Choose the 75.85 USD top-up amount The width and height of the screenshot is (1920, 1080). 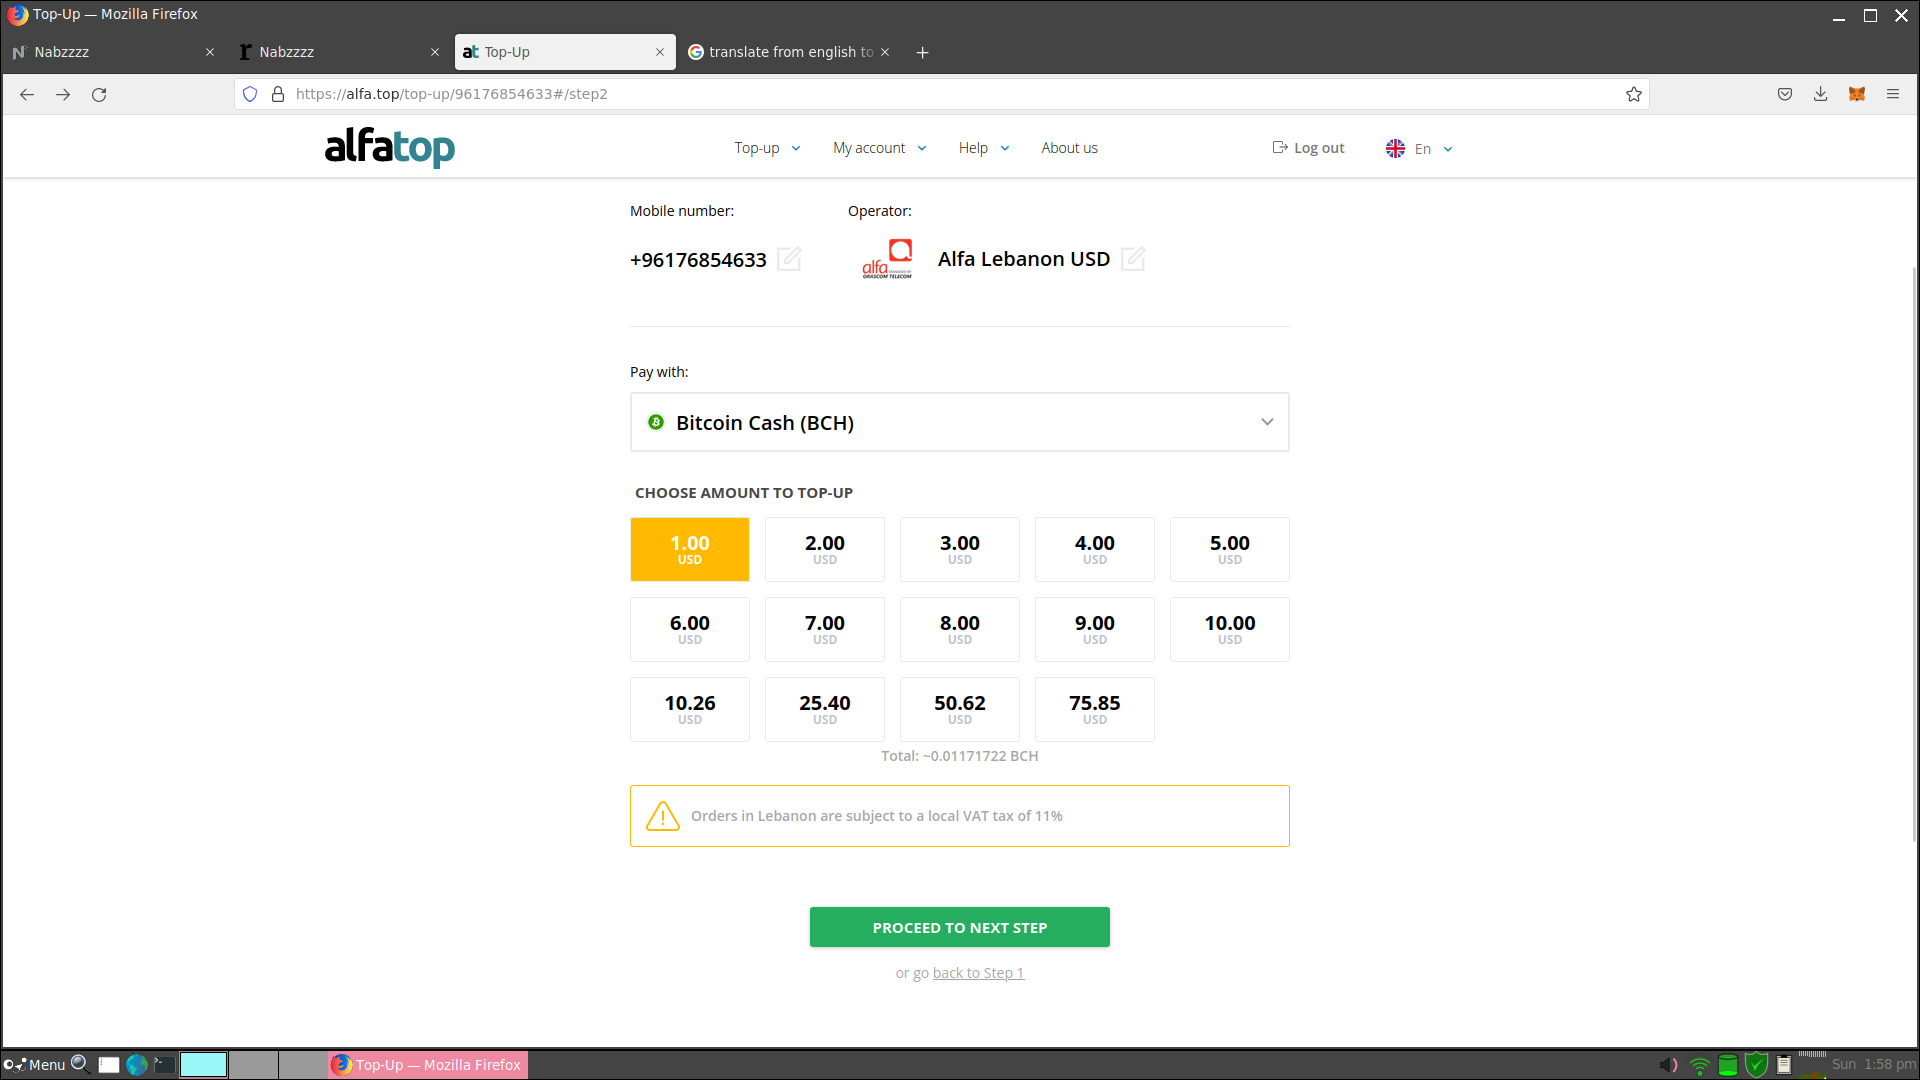click(1095, 709)
